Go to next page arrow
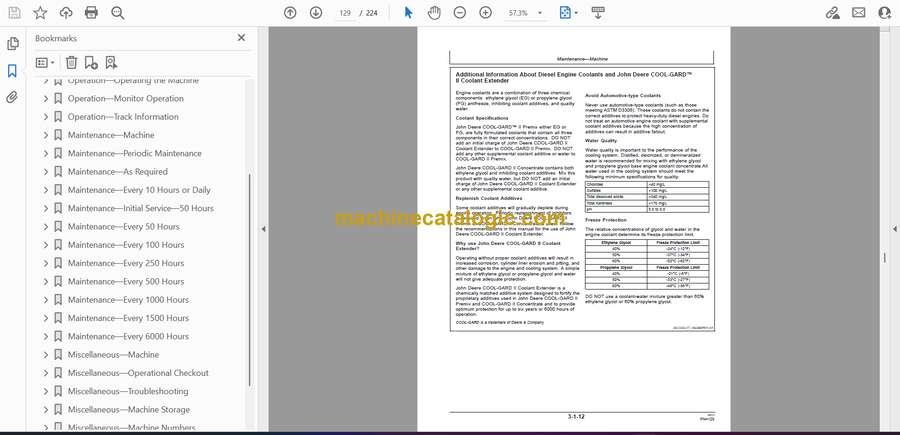The image size is (900, 435). (316, 13)
